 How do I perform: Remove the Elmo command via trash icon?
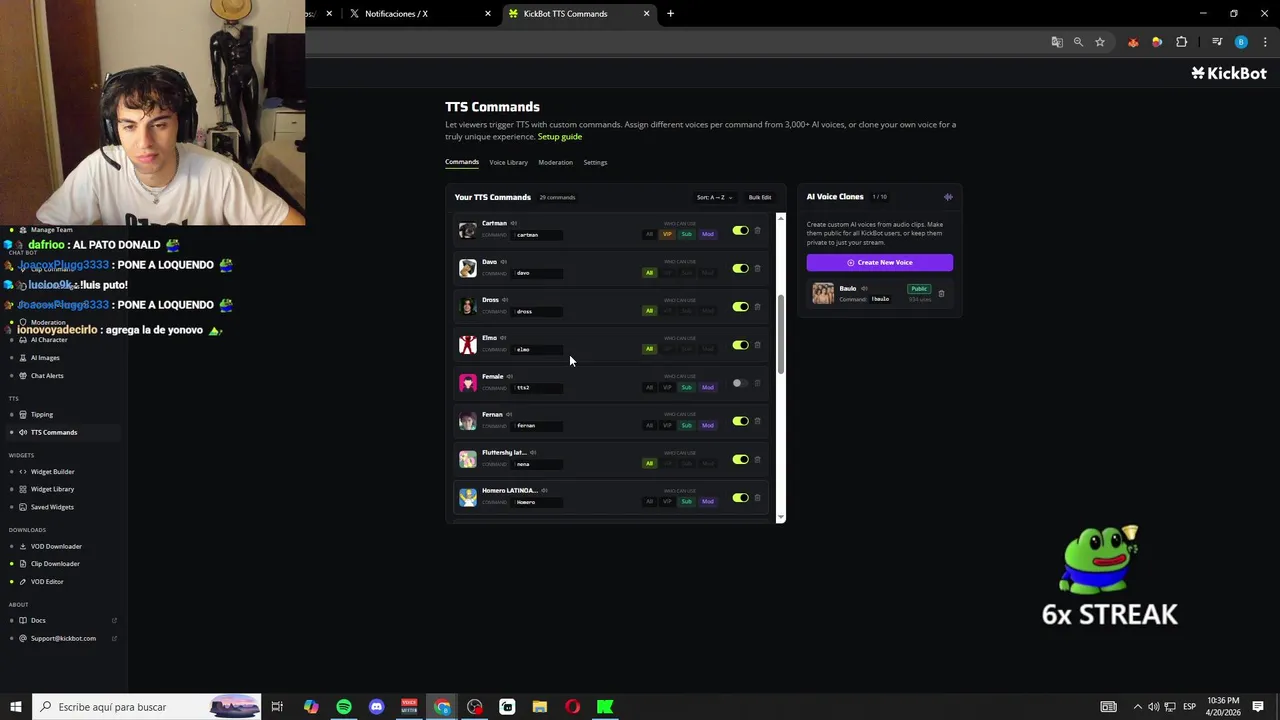(x=757, y=345)
